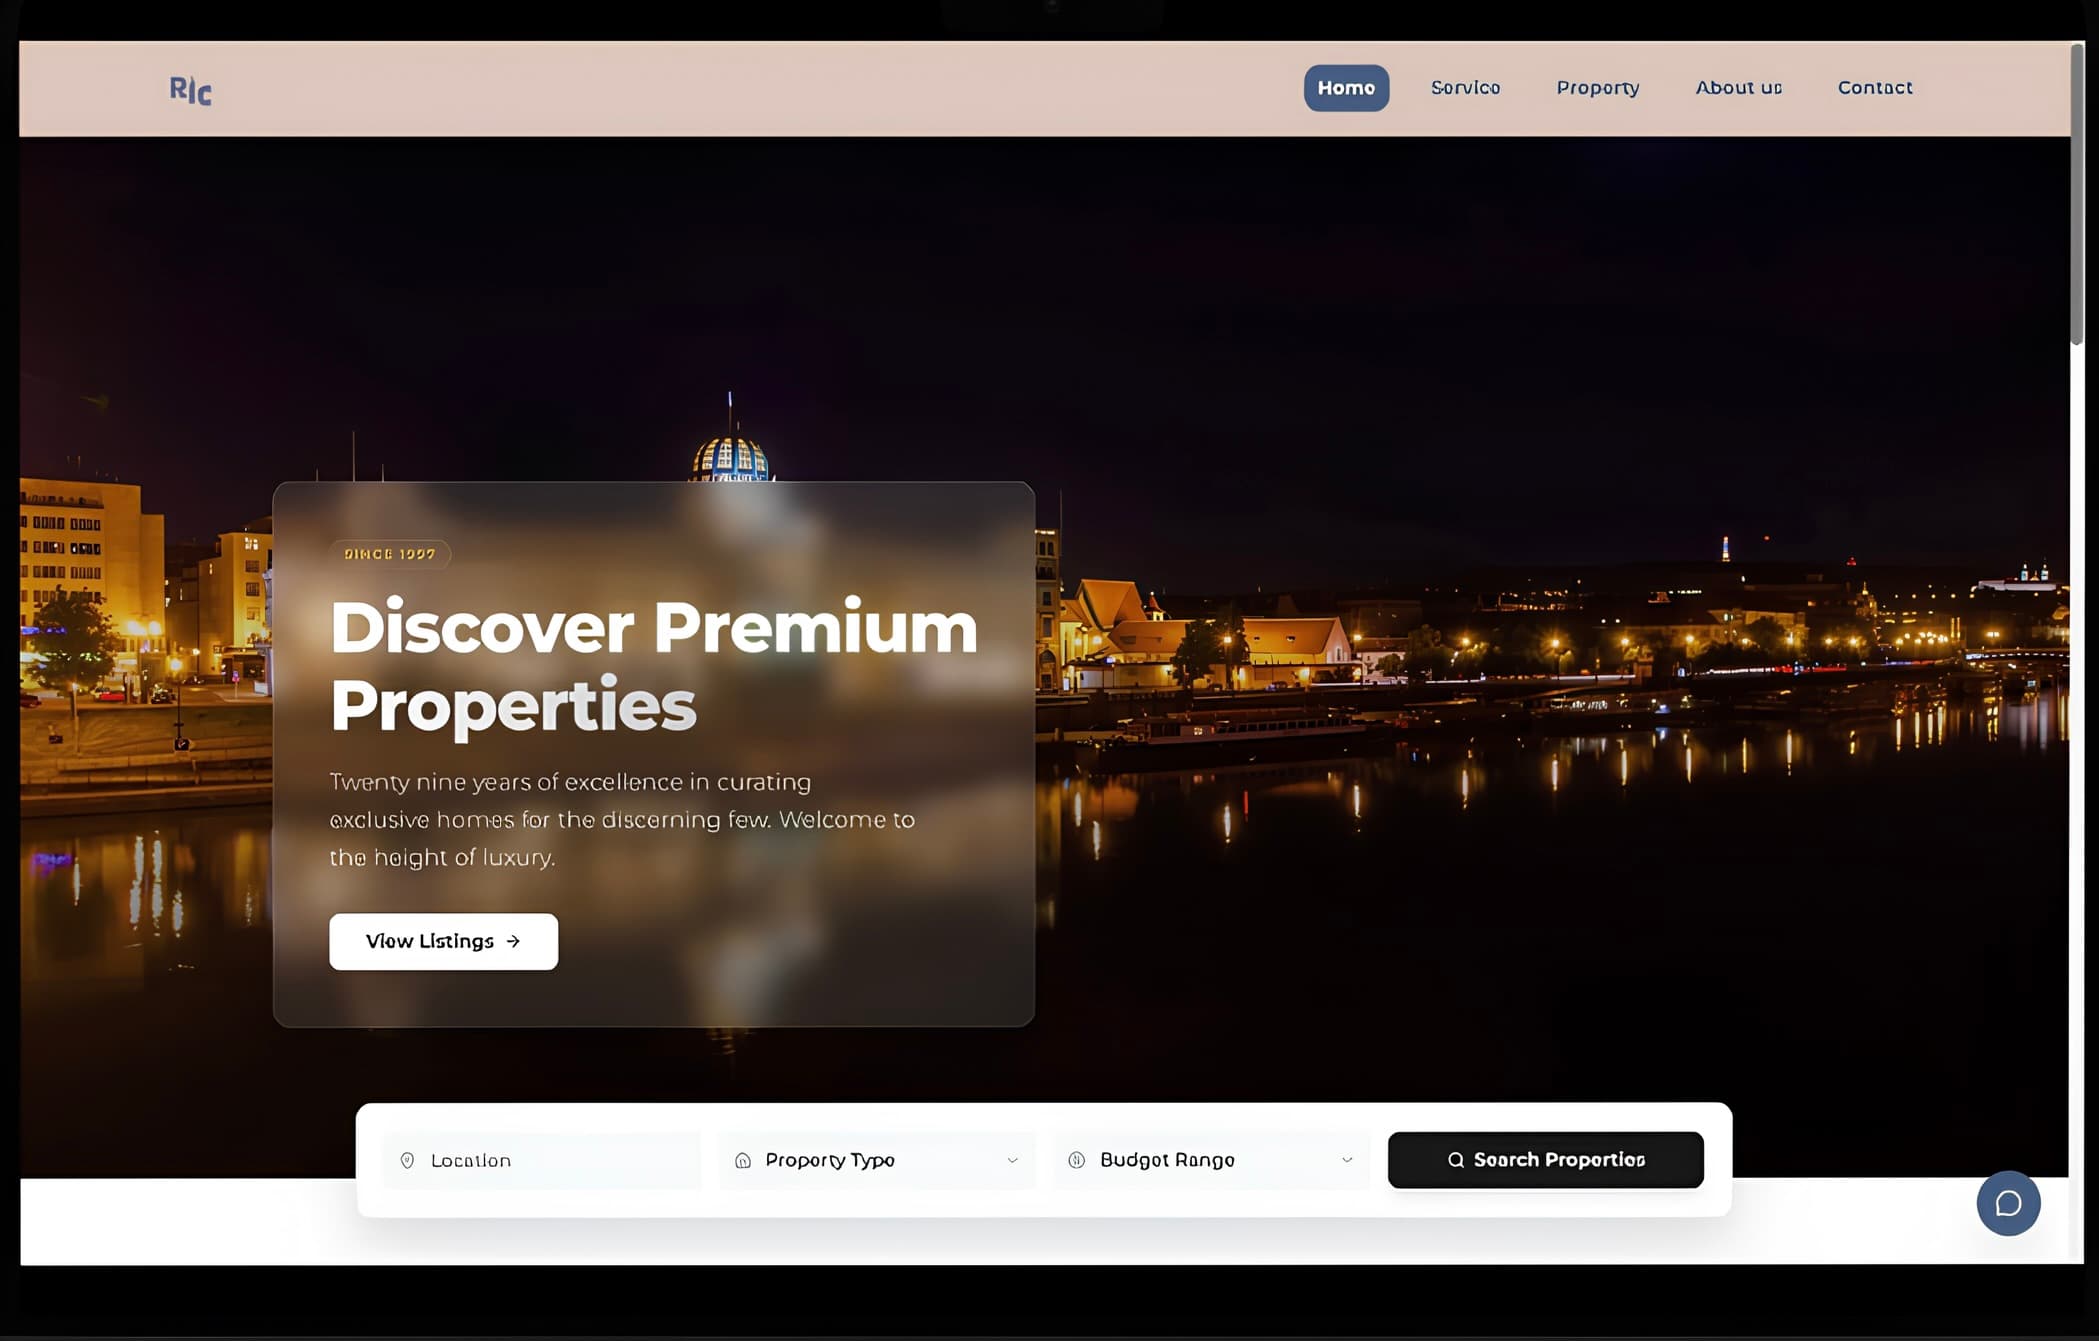Click the View Listings button
This screenshot has width=2099, height=1341.
(x=443, y=941)
